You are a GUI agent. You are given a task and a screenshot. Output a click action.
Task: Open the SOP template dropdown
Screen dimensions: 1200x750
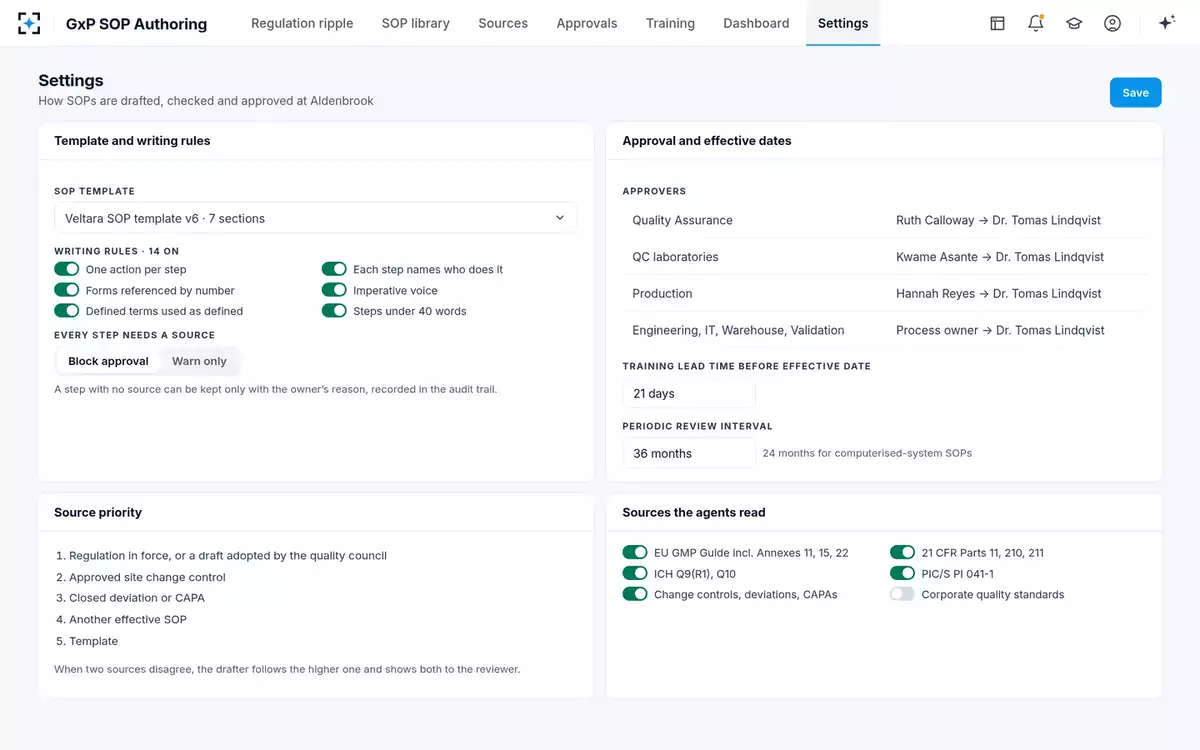click(x=316, y=218)
